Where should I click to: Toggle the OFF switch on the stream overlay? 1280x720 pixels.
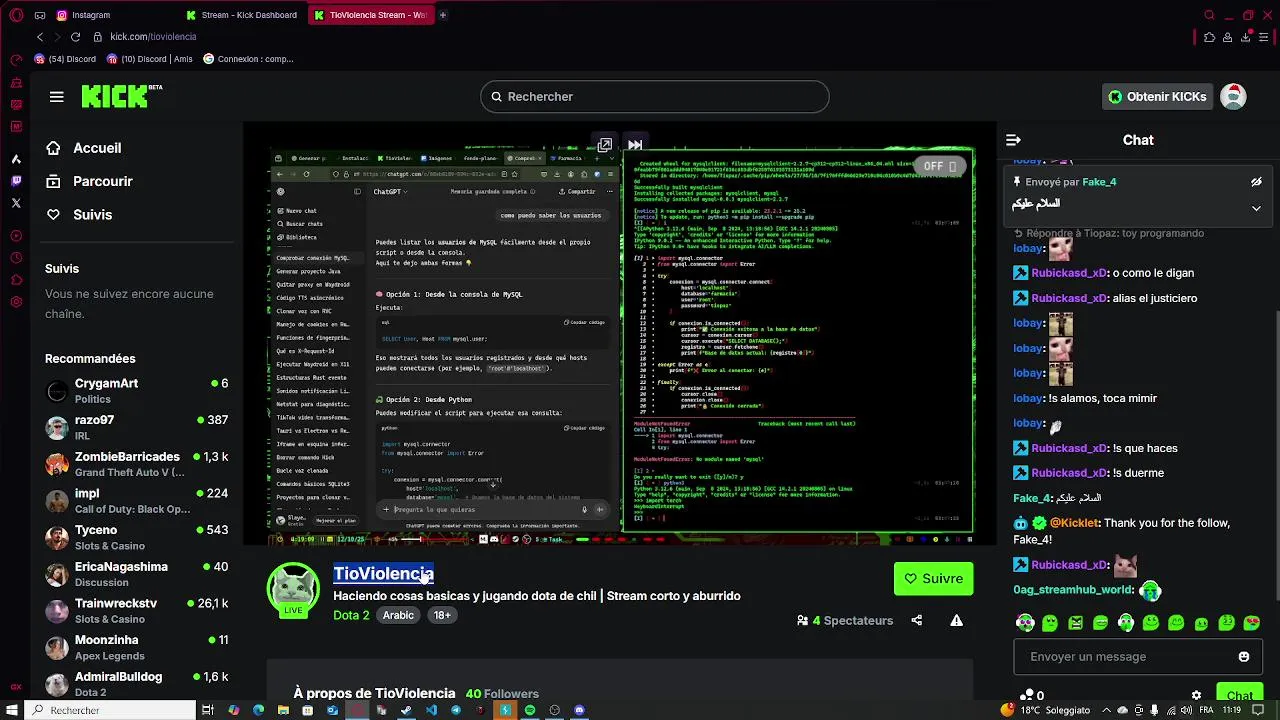tap(940, 166)
